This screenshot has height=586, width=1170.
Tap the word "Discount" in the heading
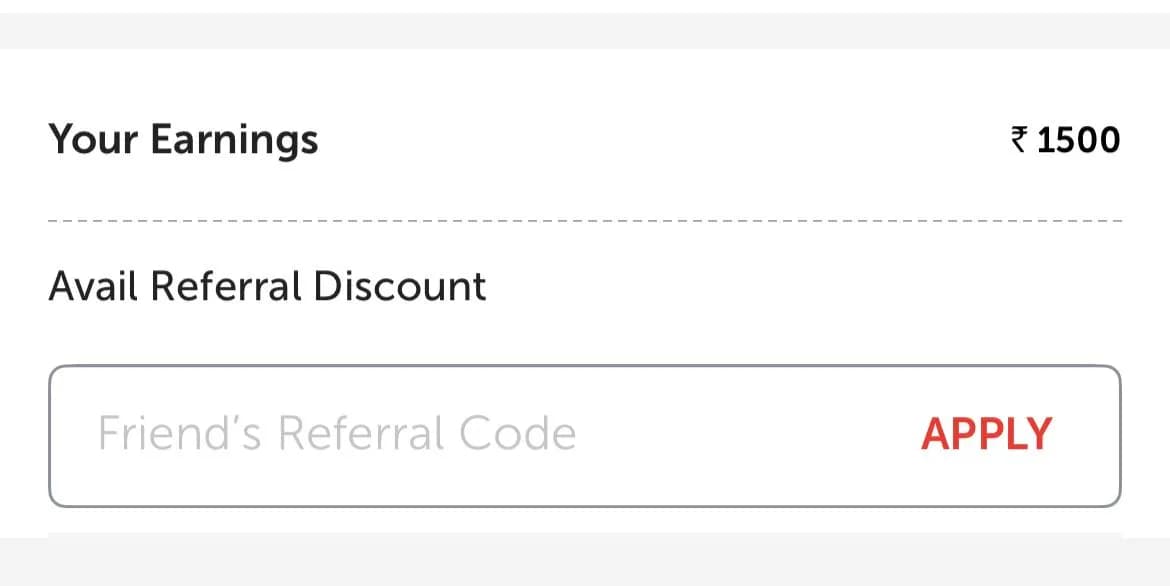(399, 287)
